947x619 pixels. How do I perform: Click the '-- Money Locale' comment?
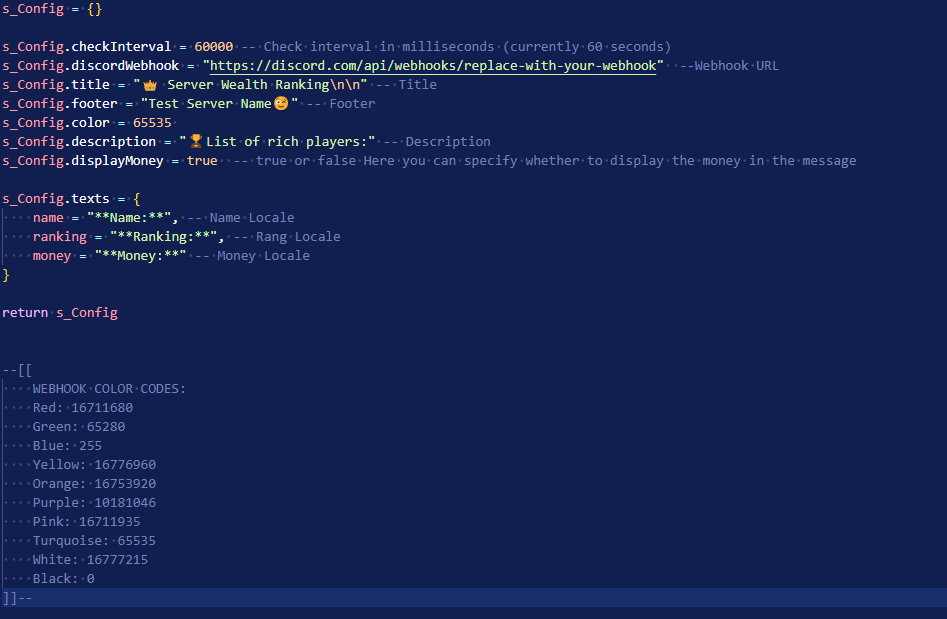click(x=252, y=255)
